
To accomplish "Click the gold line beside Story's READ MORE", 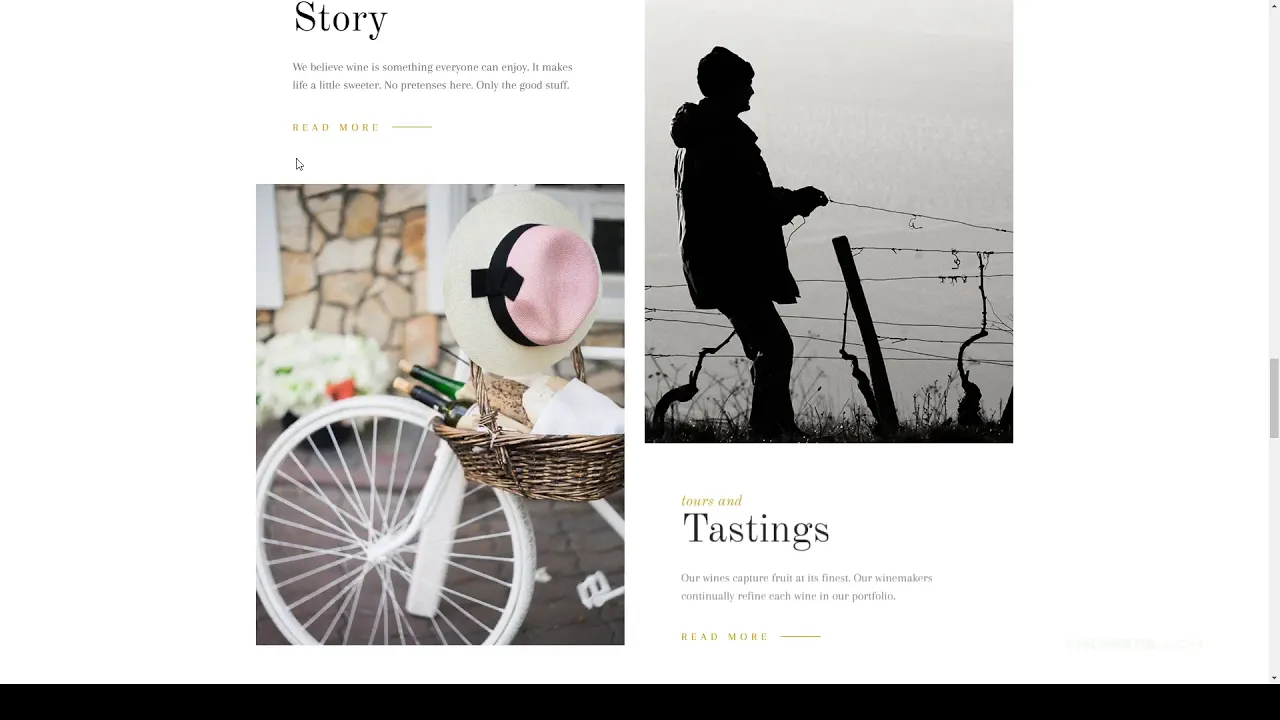I will 412,127.
